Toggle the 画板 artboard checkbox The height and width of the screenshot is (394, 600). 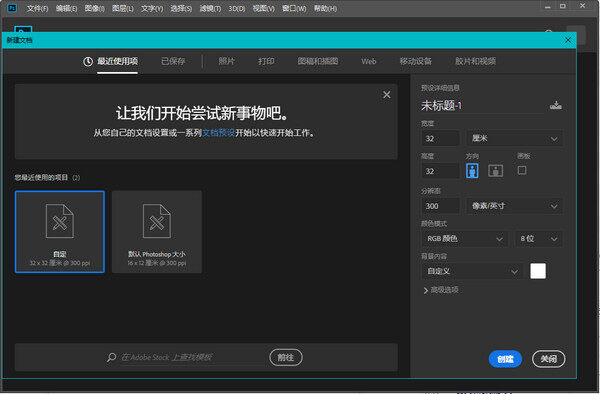[x=522, y=170]
